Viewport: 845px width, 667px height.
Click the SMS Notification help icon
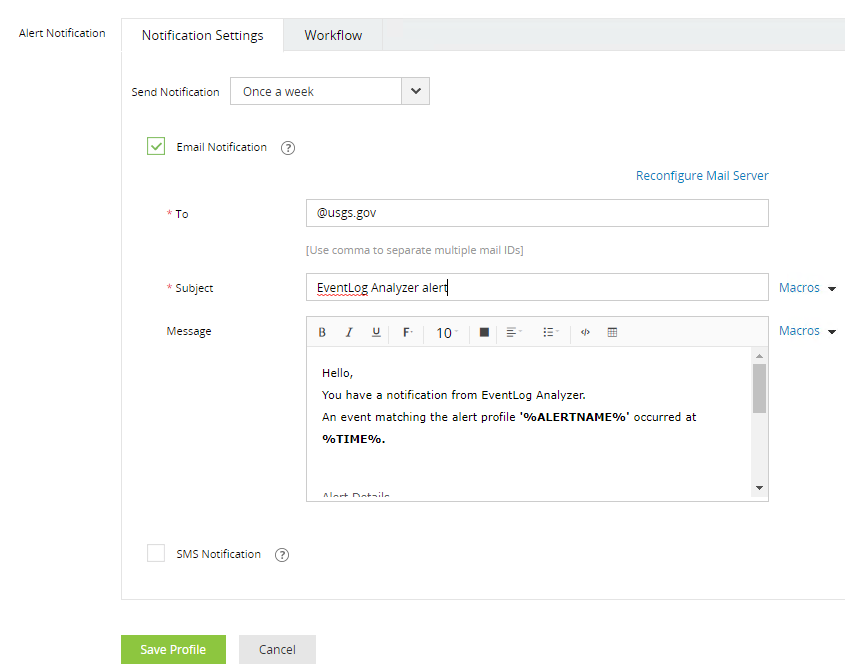[282, 555]
